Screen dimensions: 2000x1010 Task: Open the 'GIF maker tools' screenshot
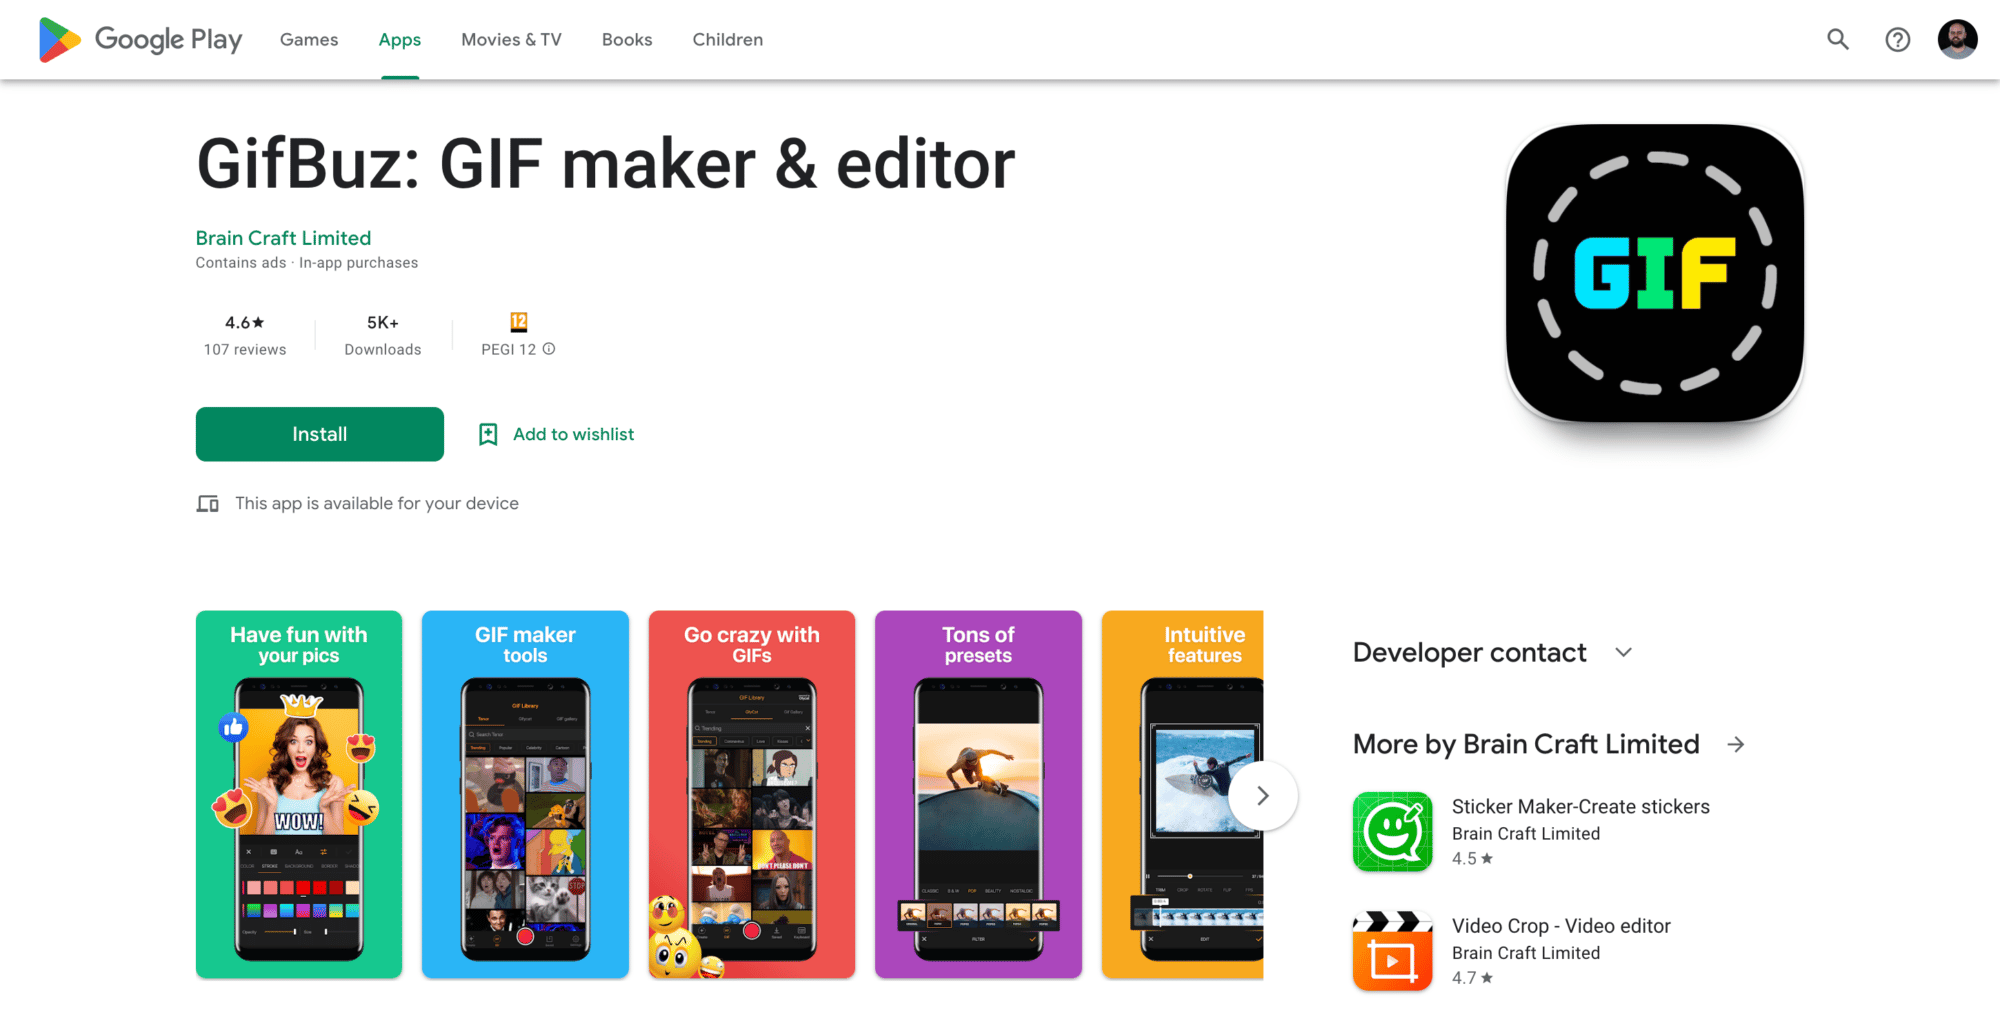pos(525,794)
